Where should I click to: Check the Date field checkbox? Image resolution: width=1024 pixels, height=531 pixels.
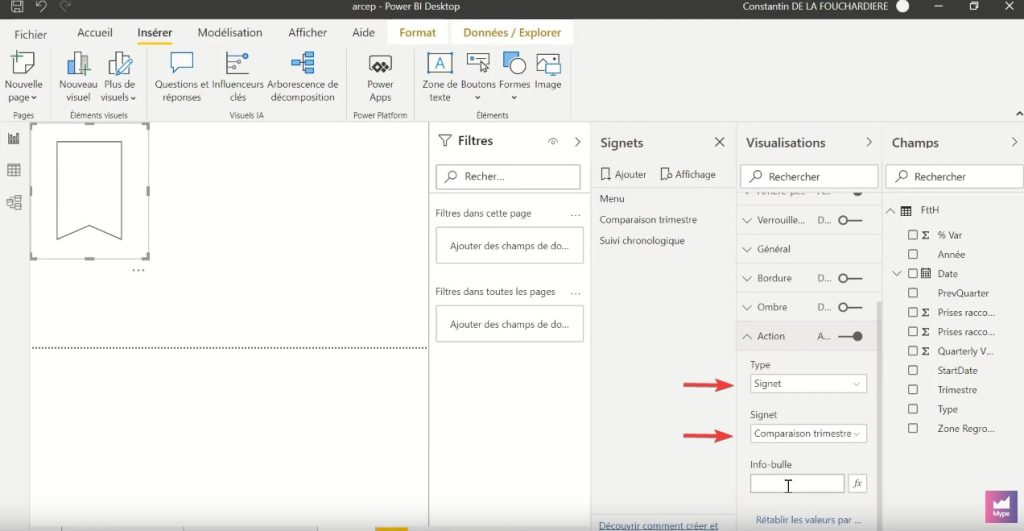[x=913, y=274]
